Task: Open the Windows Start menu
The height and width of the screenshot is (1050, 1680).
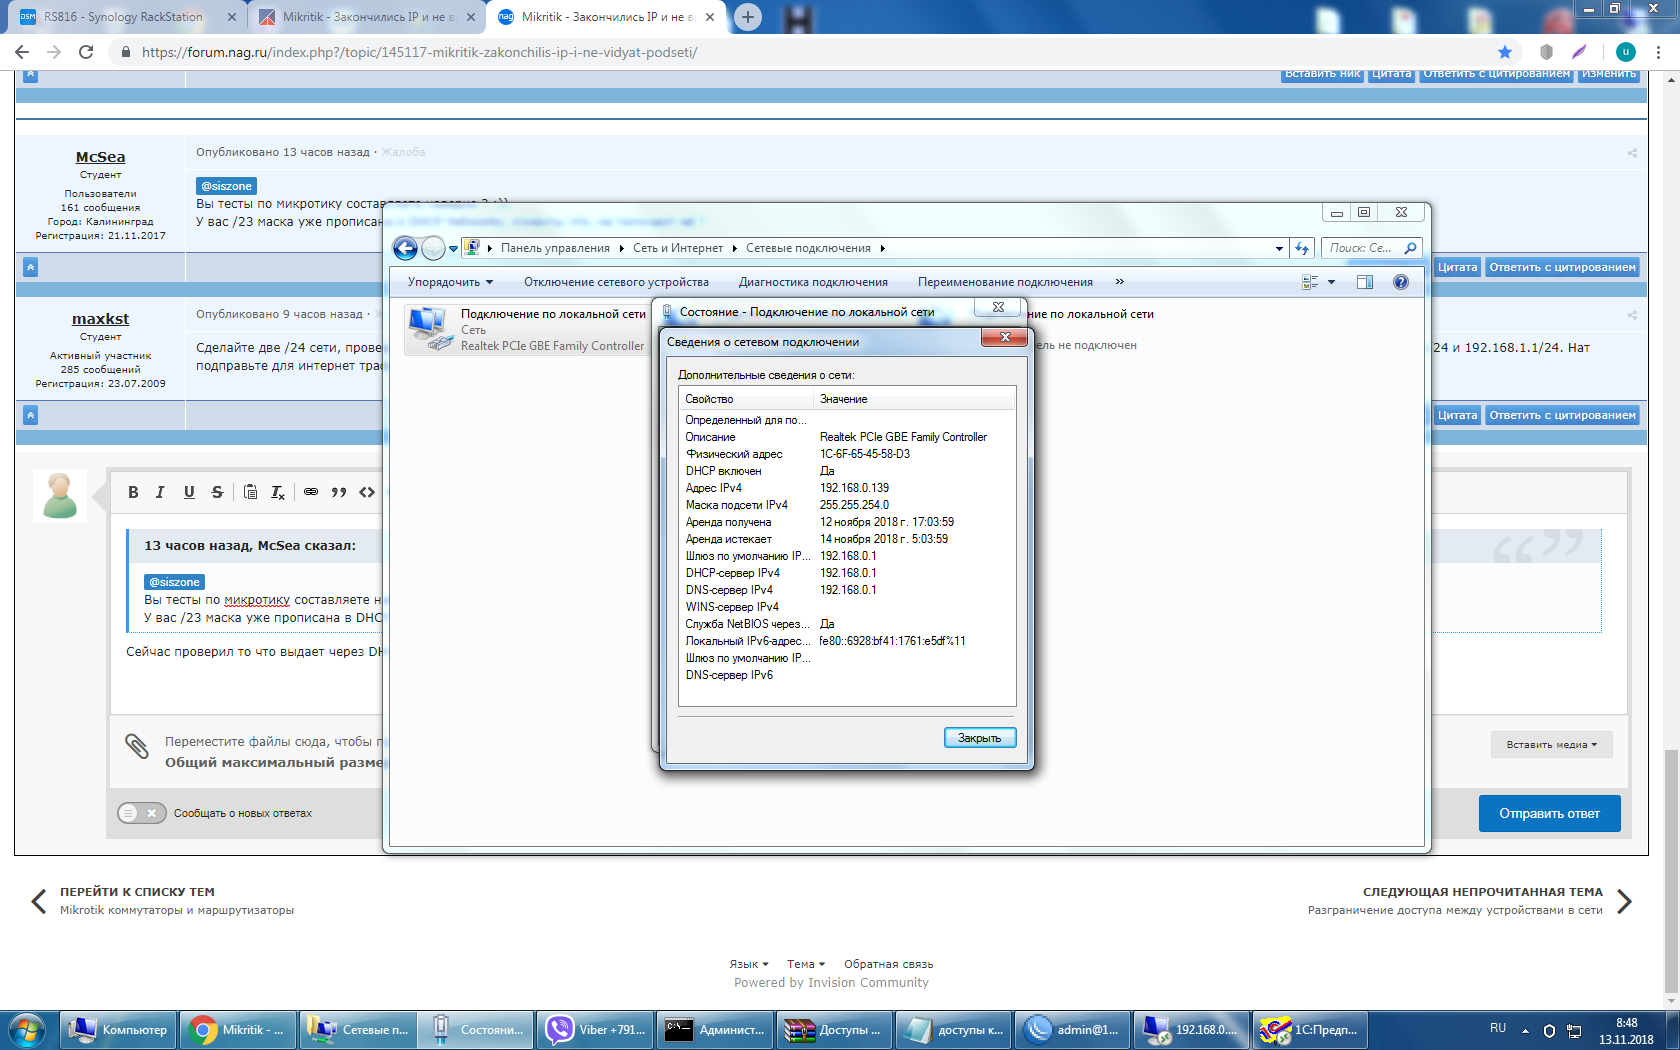Action: pyautogui.click(x=27, y=1030)
